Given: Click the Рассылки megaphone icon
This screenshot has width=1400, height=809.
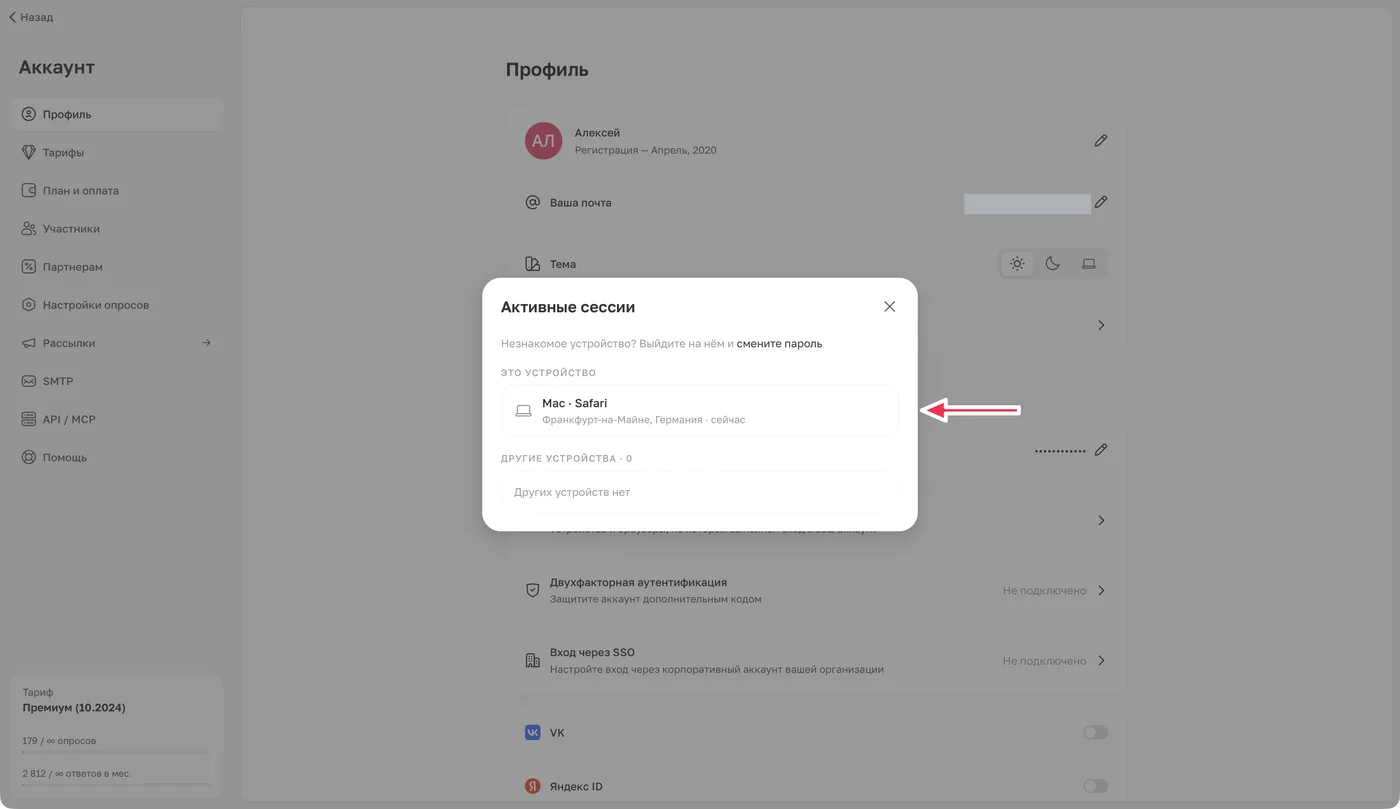Looking at the screenshot, I should [x=29, y=343].
